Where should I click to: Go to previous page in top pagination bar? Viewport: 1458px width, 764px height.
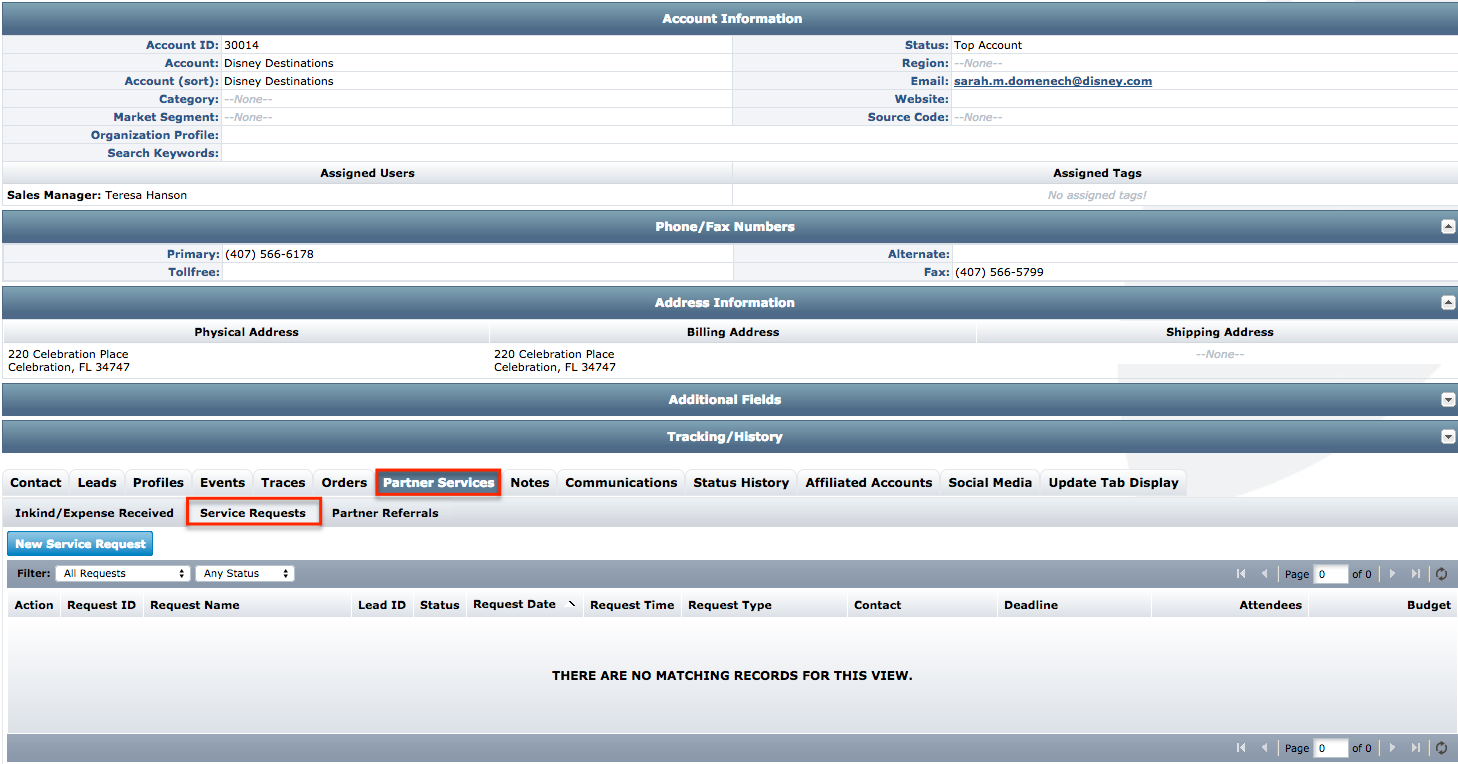point(1265,574)
